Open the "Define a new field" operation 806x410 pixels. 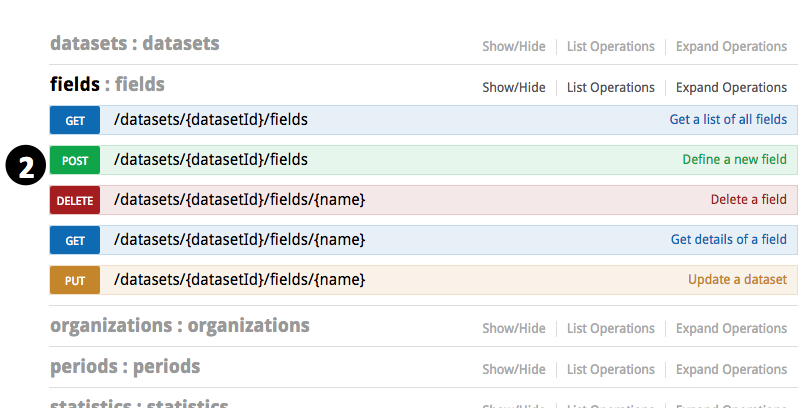click(x=734, y=160)
